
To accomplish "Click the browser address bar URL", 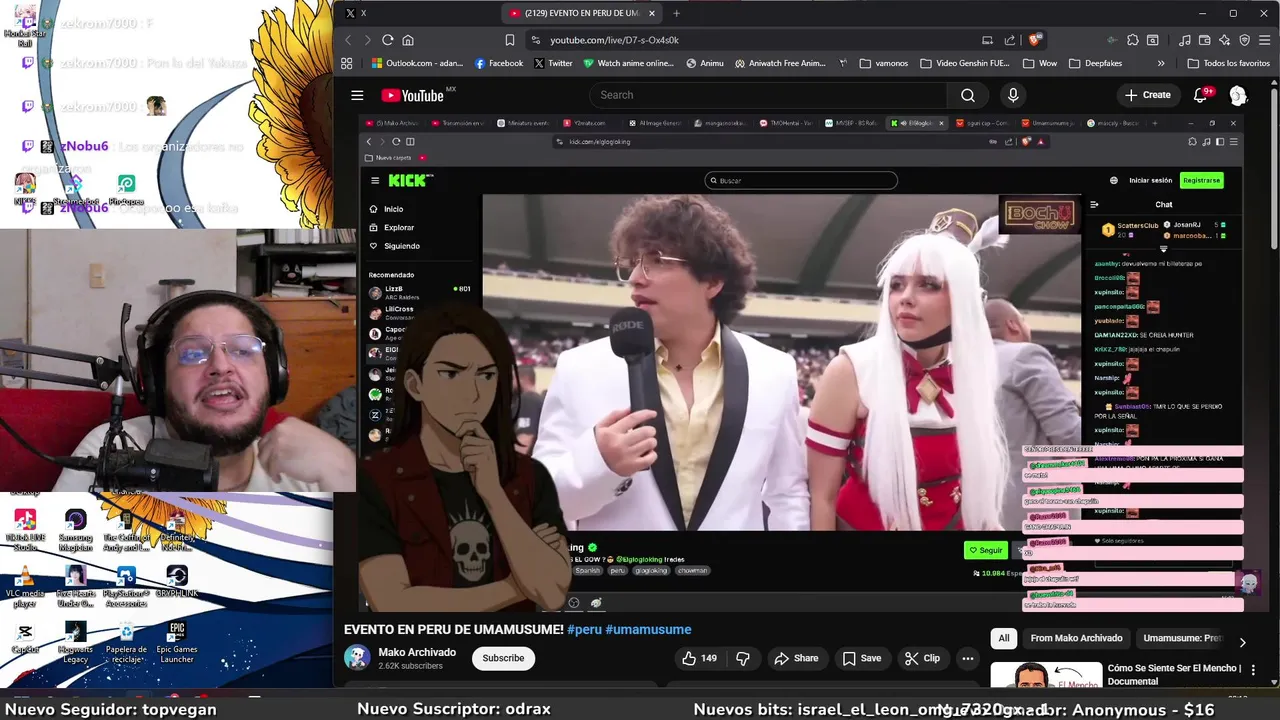I will tap(614, 40).
